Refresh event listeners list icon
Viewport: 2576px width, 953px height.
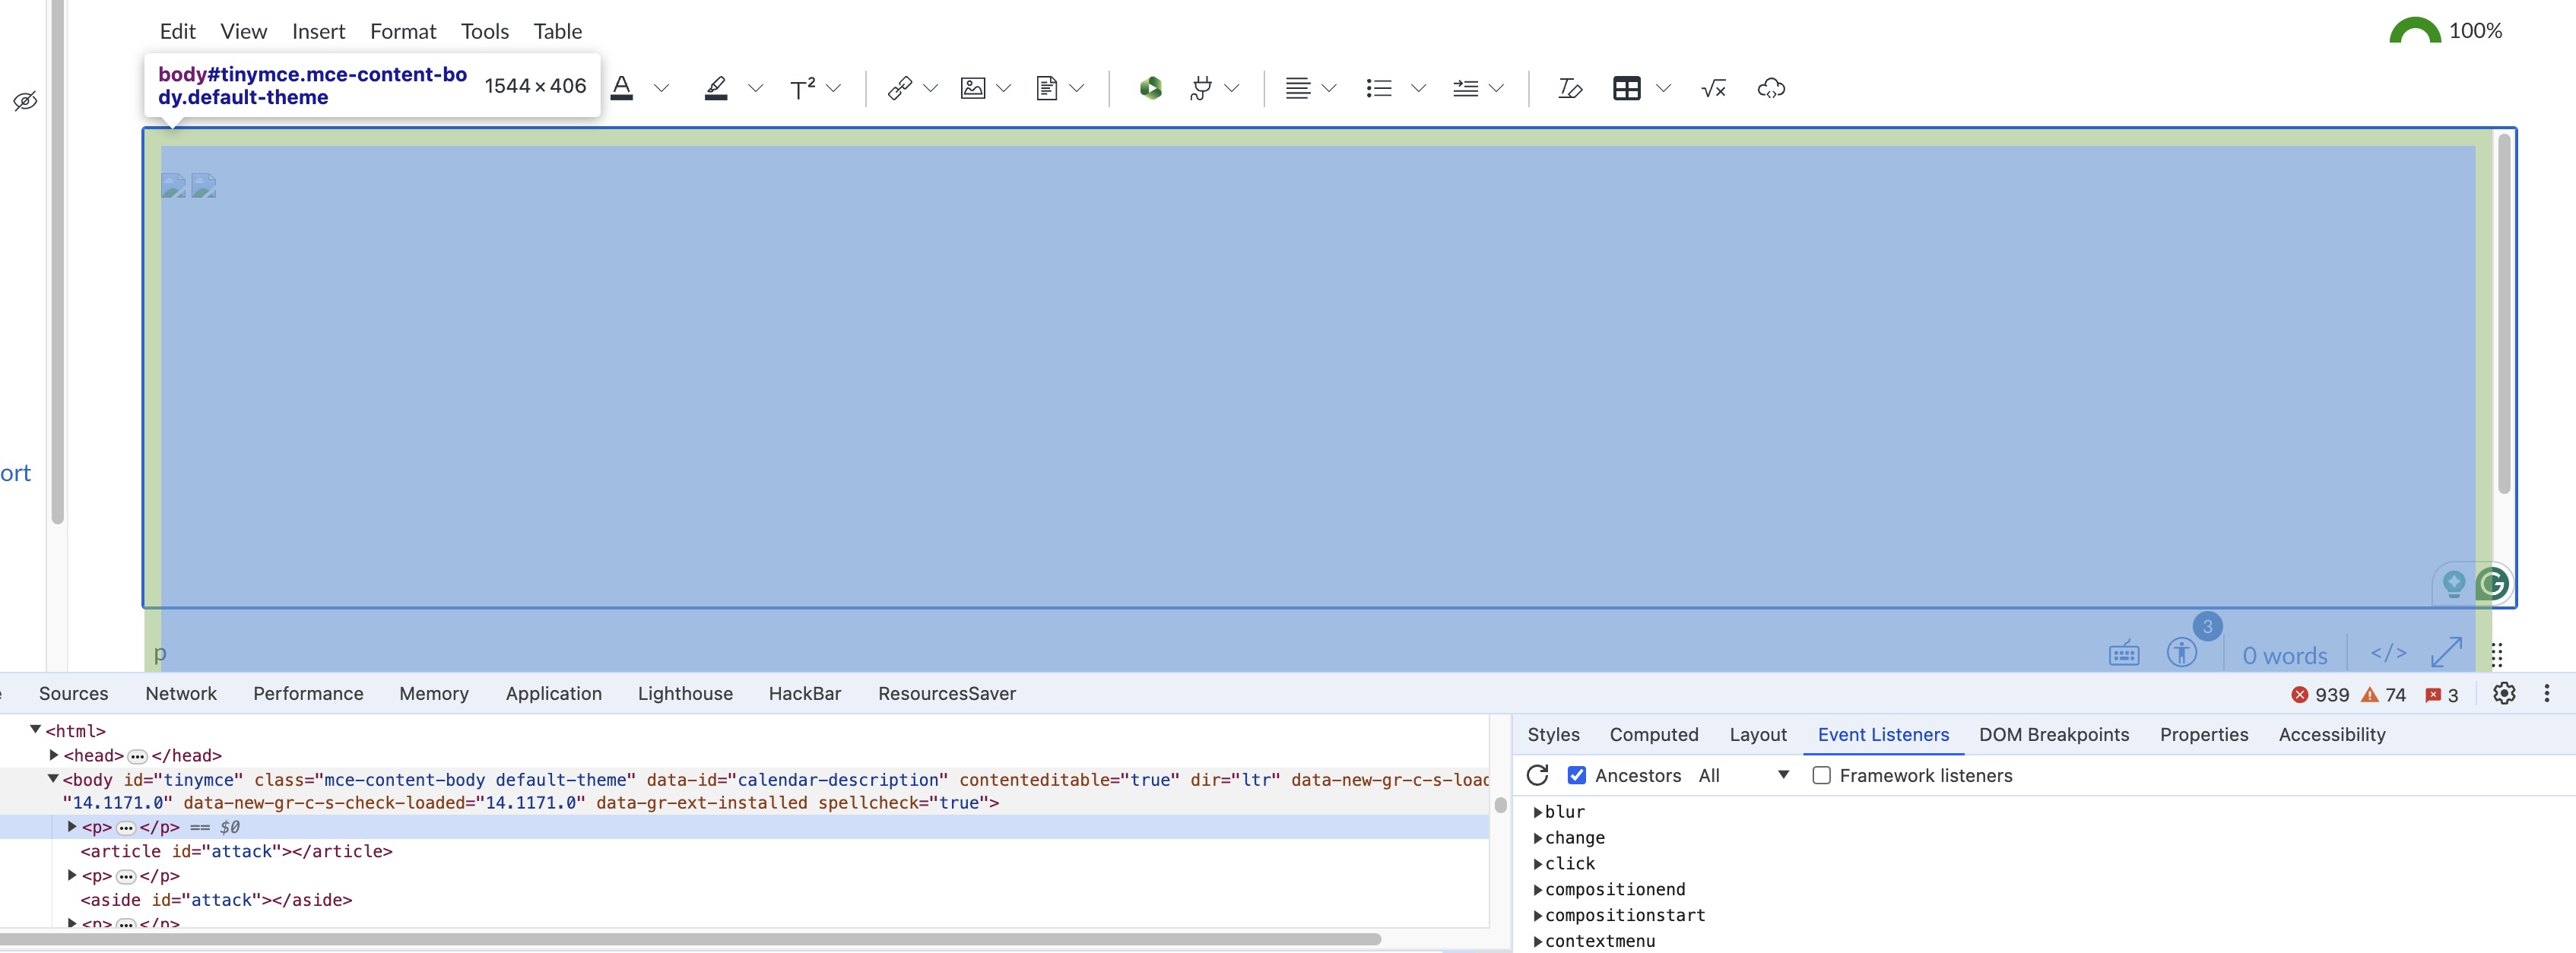pyautogui.click(x=1538, y=775)
